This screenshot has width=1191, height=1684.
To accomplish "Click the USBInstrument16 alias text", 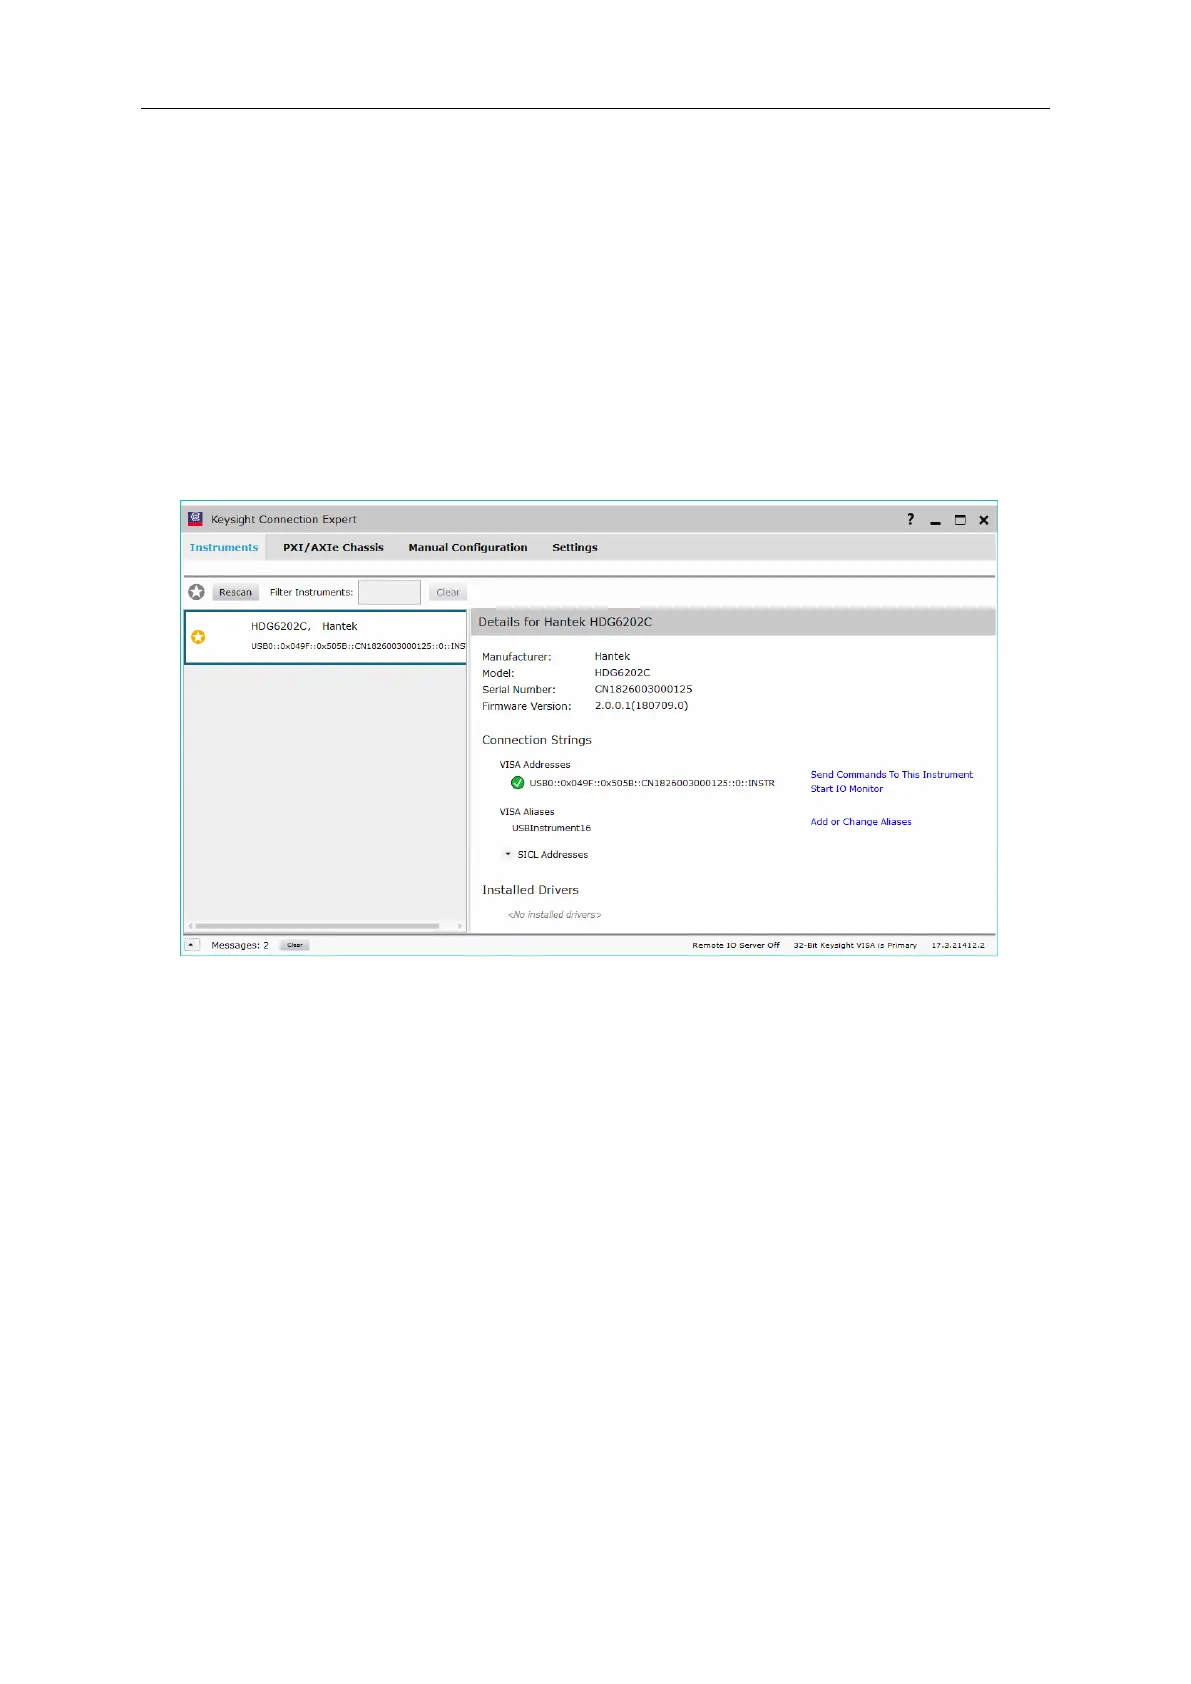I will point(552,828).
